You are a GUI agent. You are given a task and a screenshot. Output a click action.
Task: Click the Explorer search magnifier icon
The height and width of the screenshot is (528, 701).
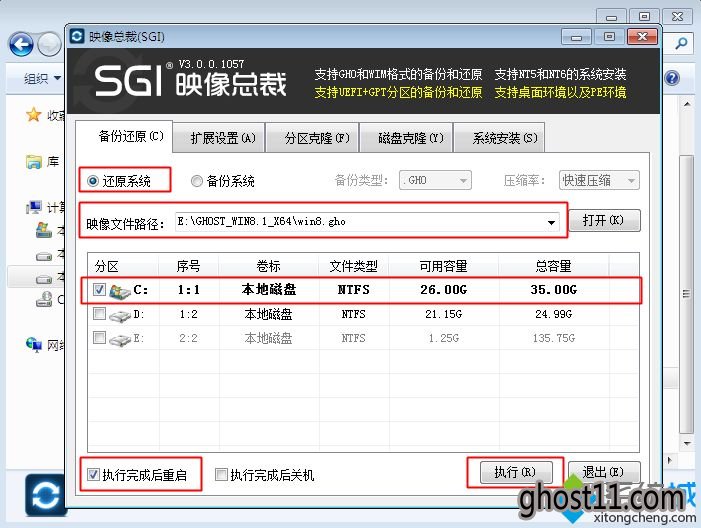click(x=681, y=43)
